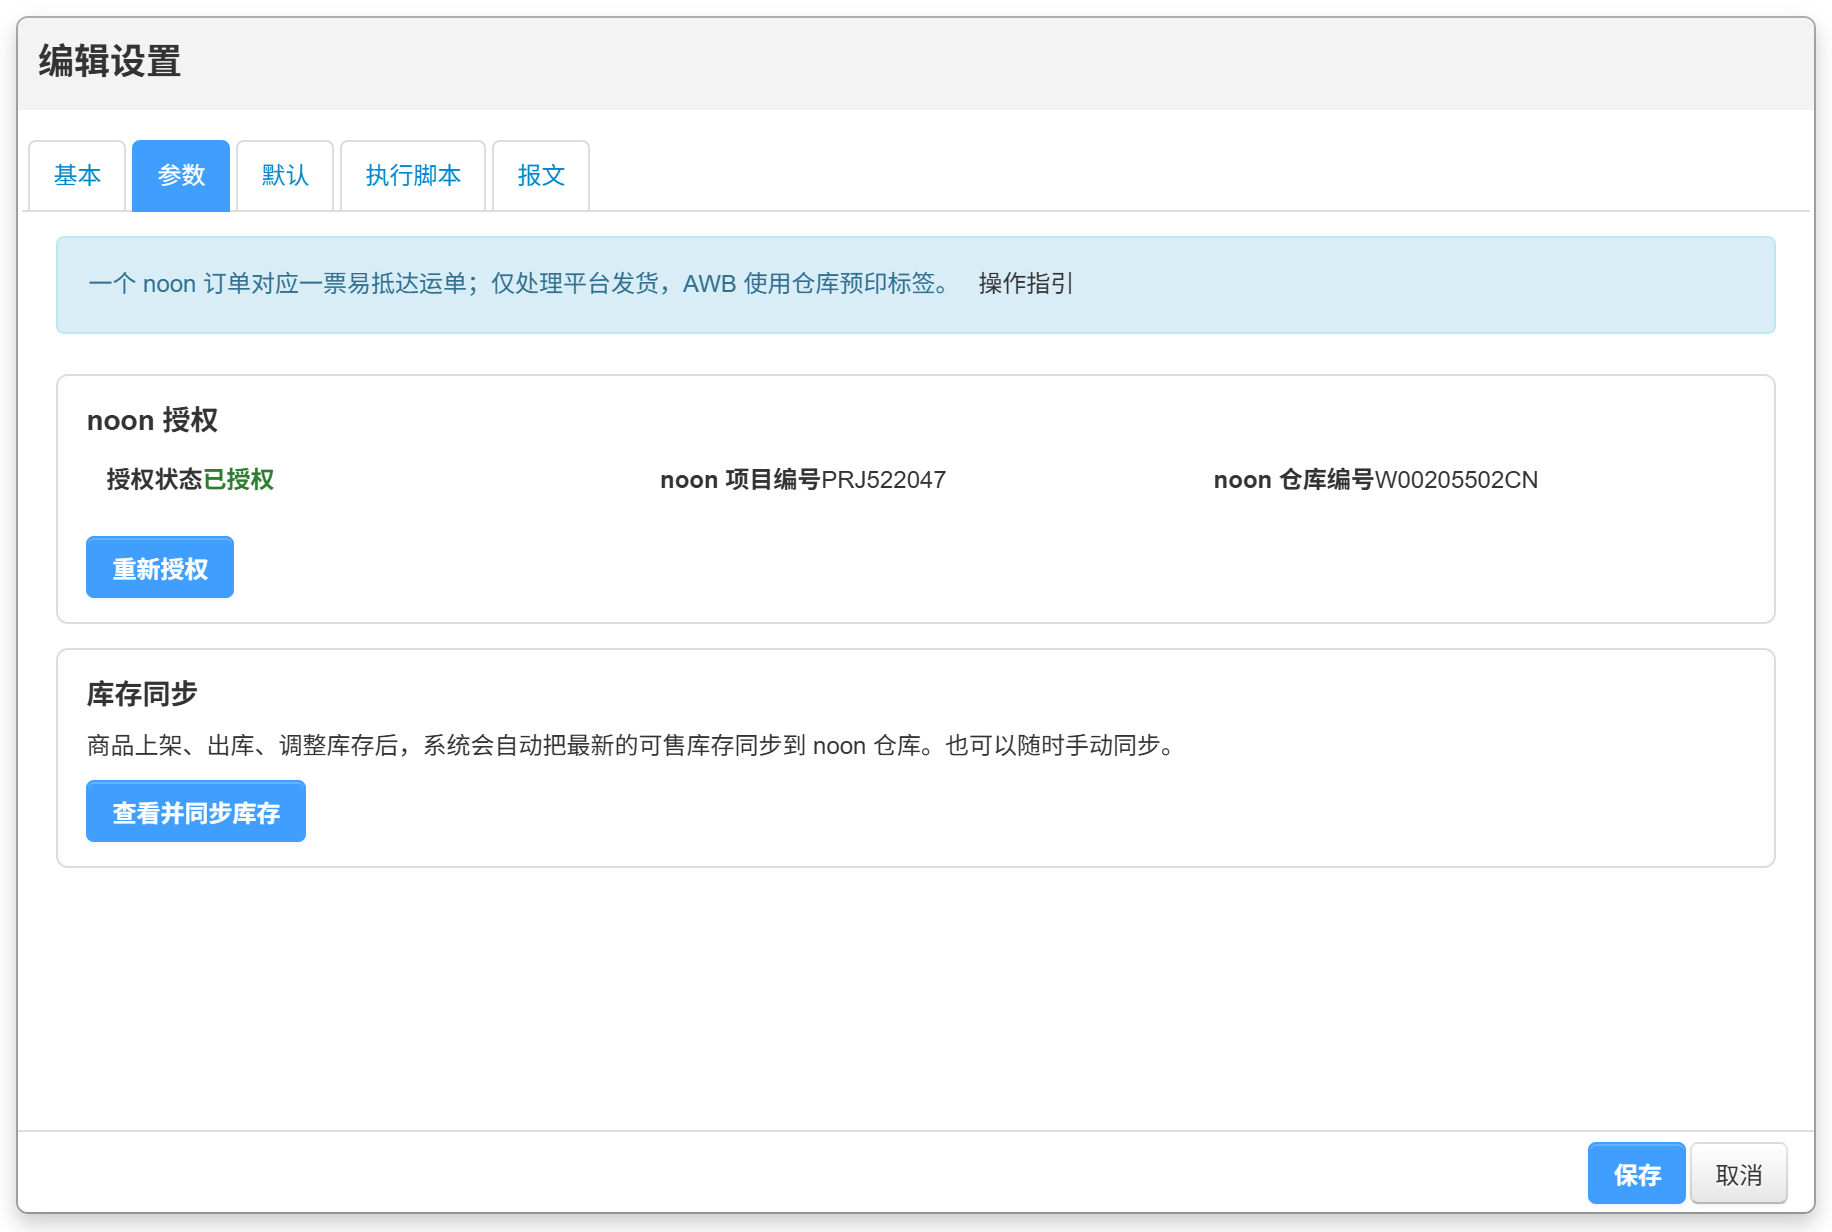Image resolution: width=1832 pixels, height=1232 pixels.
Task: Click warehouse number W00205502CN
Action: [1456, 480]
